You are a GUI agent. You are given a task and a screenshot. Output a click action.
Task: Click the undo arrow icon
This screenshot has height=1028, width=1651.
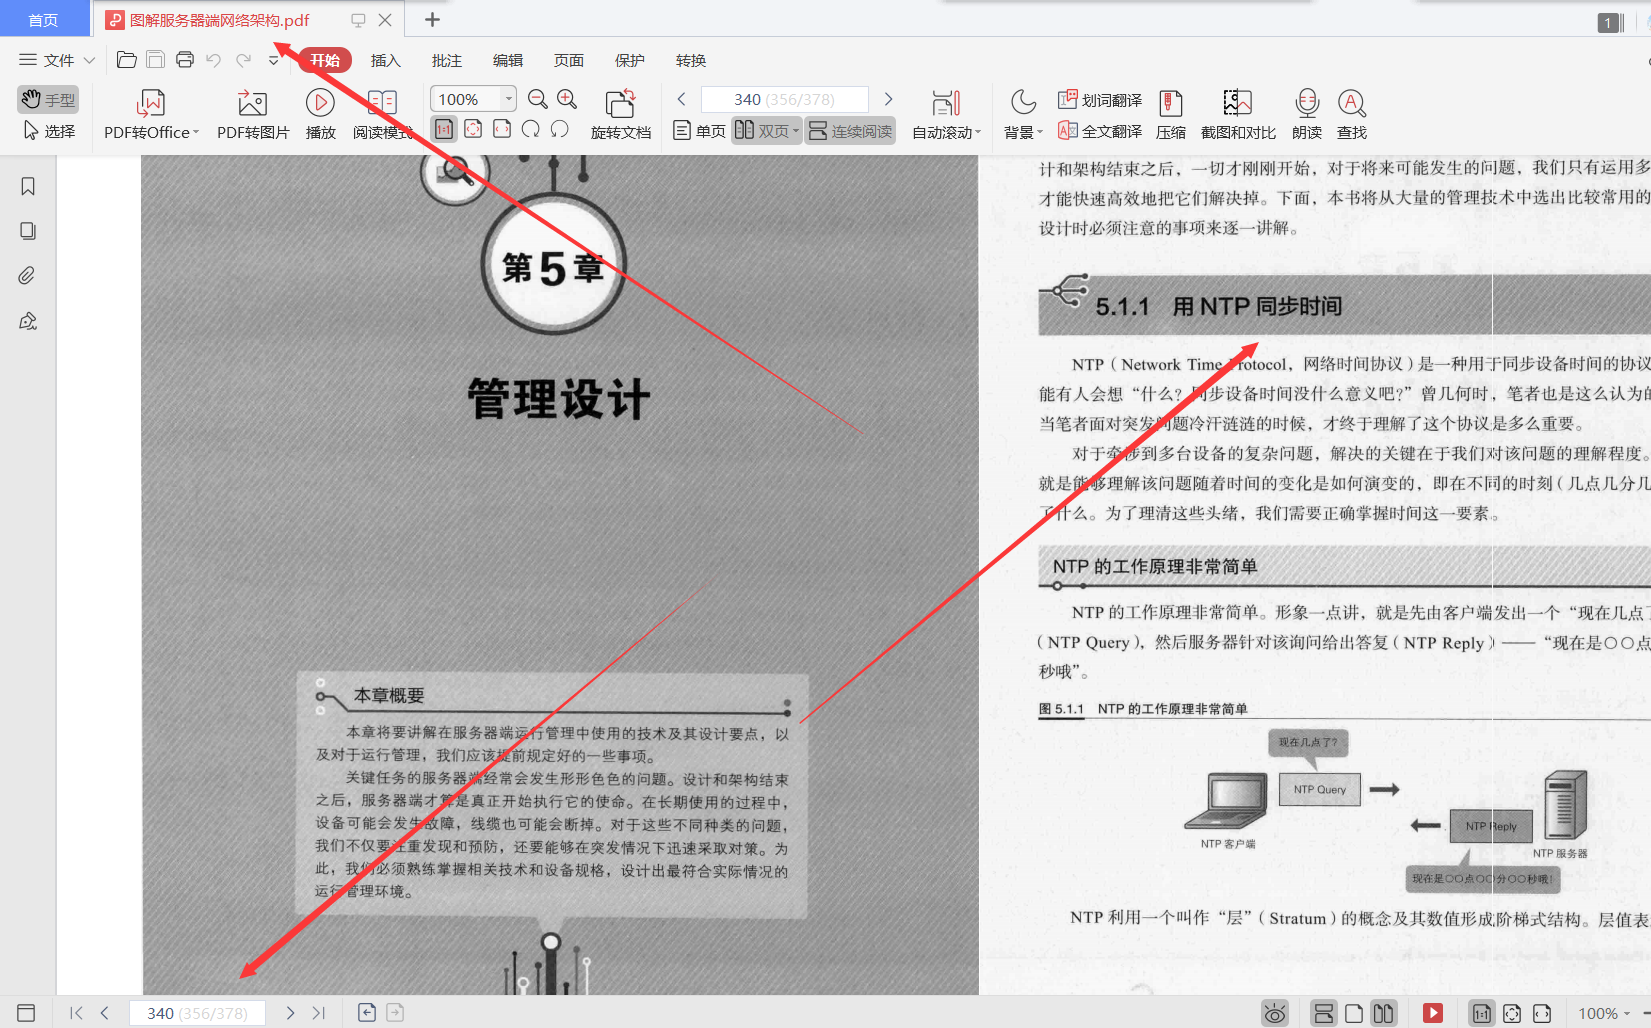213,60
